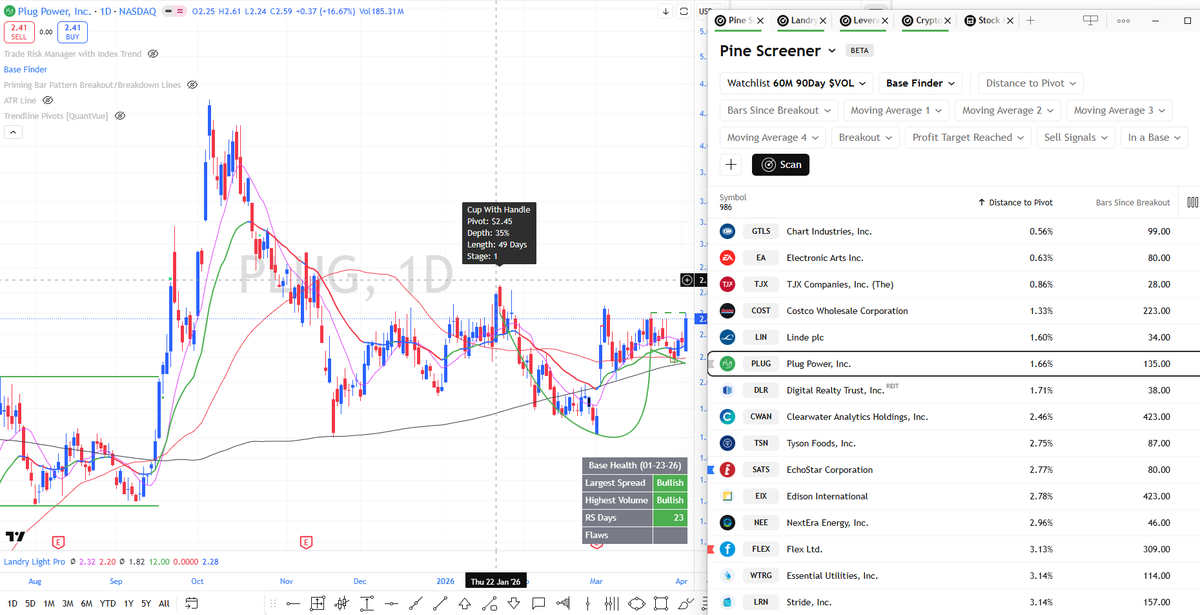
Task: Set chart range to 5Y
Action: point(147,603)
